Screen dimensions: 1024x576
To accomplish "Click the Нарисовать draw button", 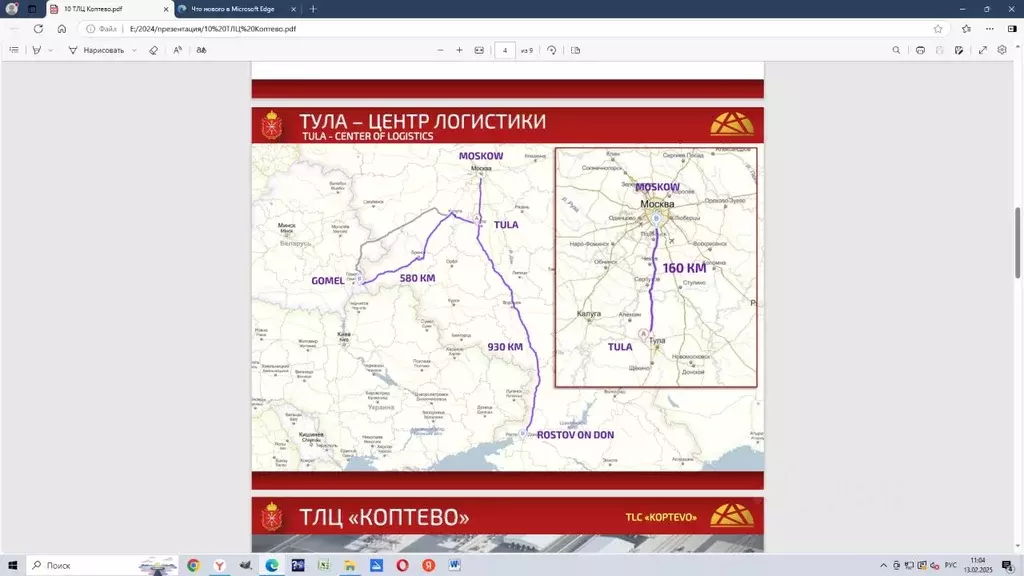I will tap(96, 50).
